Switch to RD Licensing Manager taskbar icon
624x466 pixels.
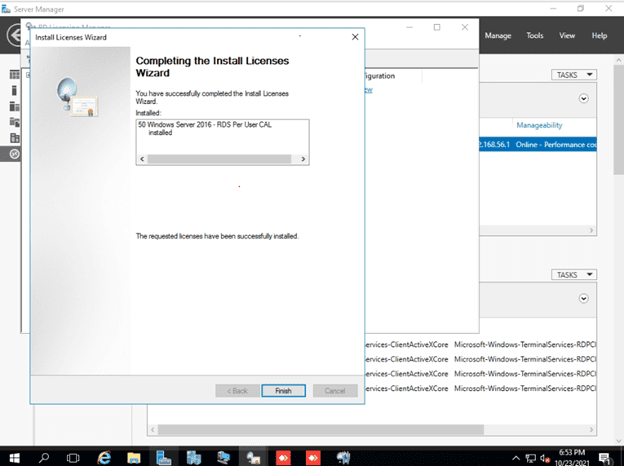pos(253,458)
